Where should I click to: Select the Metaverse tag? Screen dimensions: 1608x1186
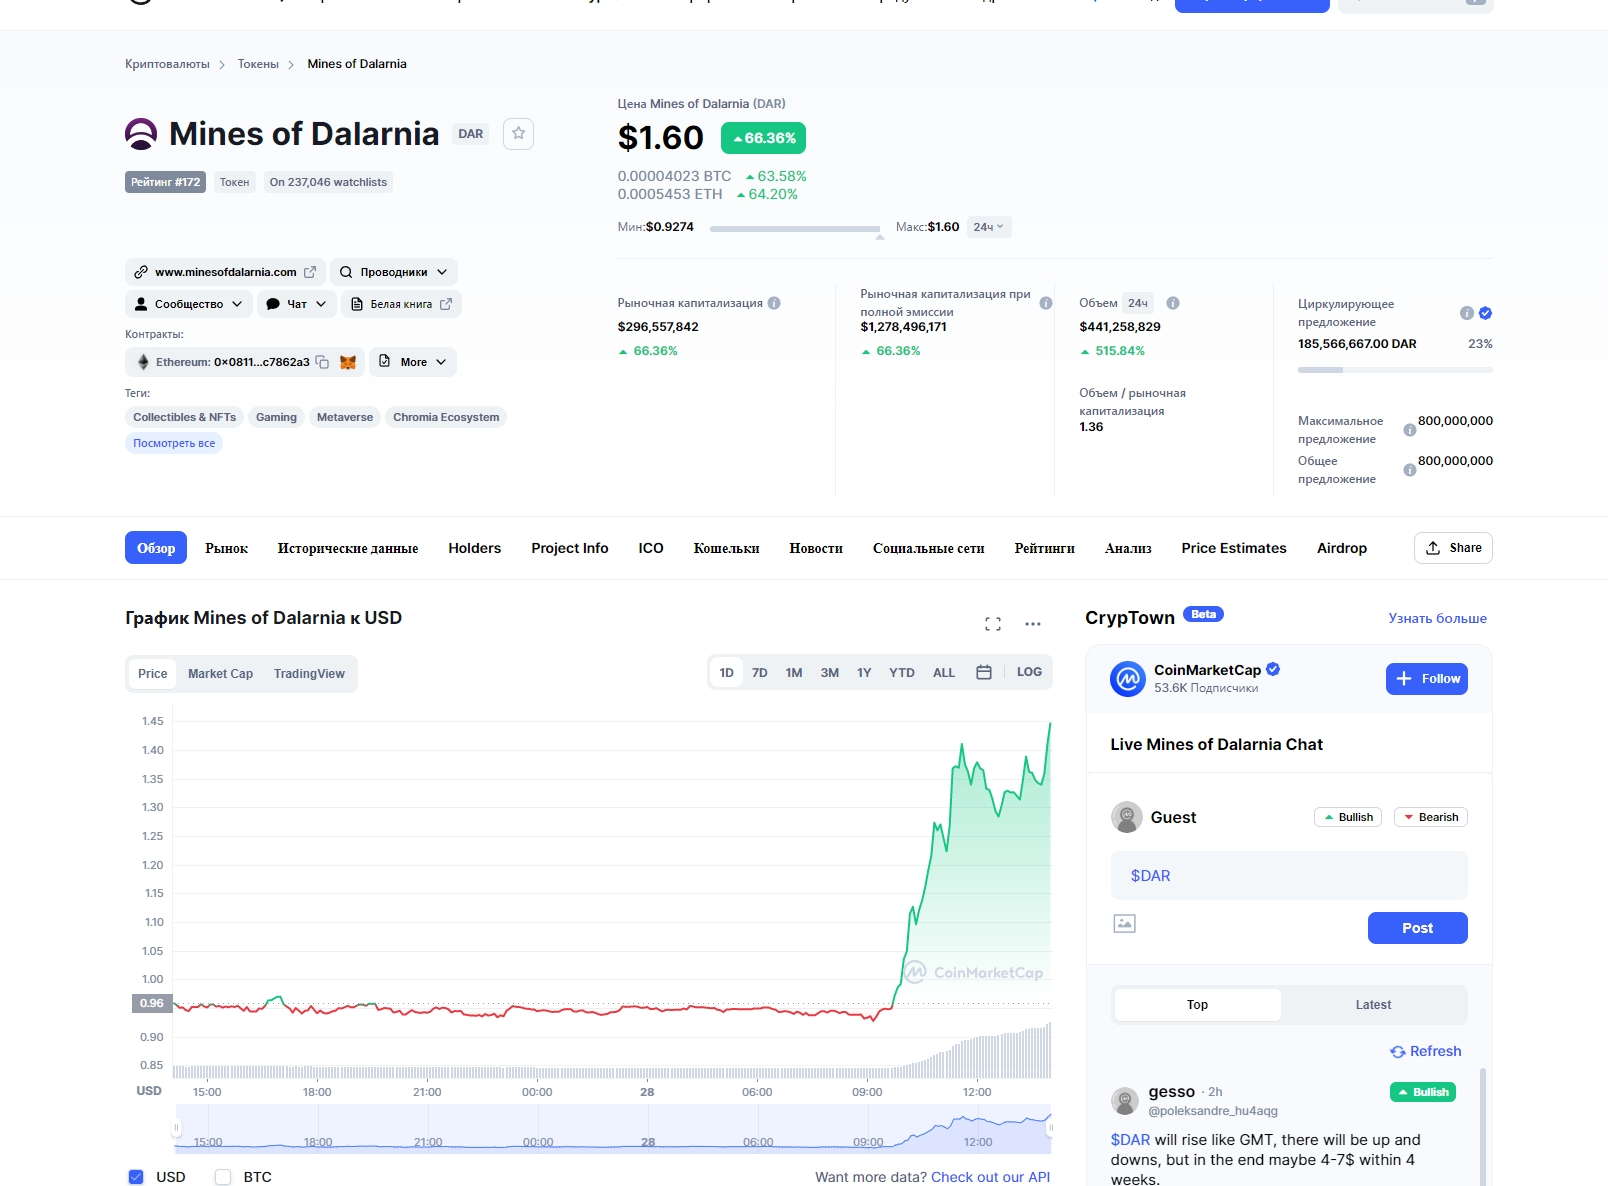point(345,417)
